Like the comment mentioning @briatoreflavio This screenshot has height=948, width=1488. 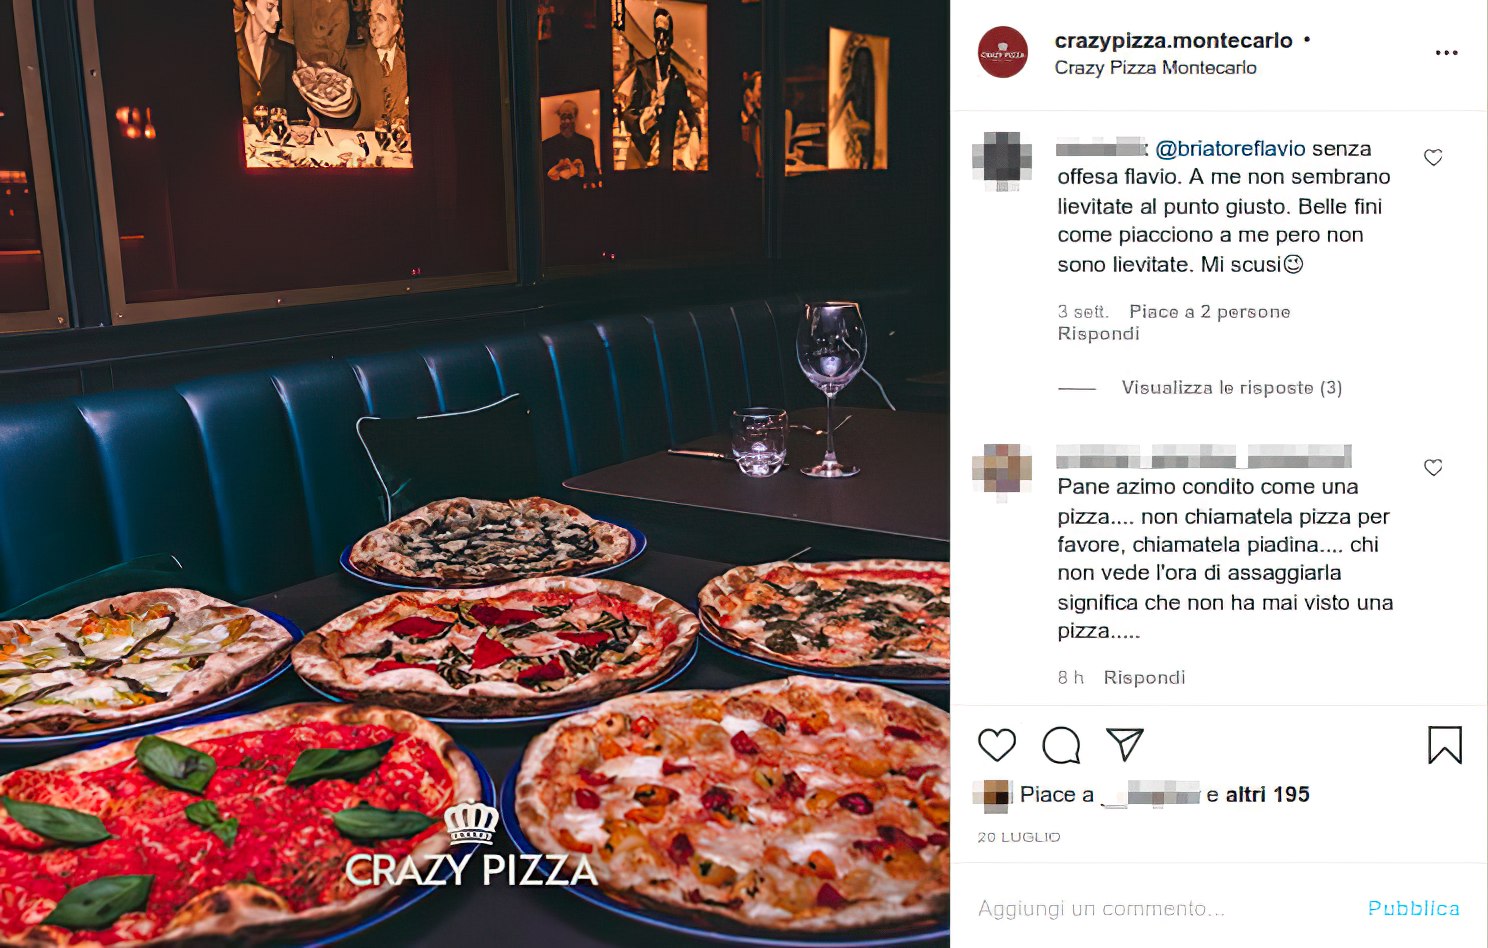[1433, 158]
